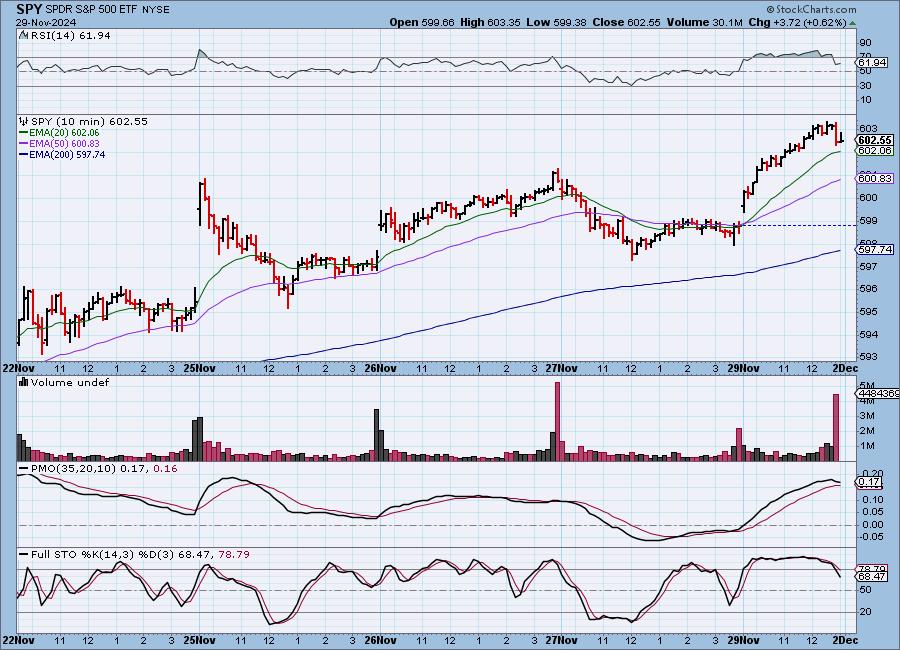Screen dimensions: 900x650
Task: Click the volume icon before Volume undef
Action: coord(24,382)
